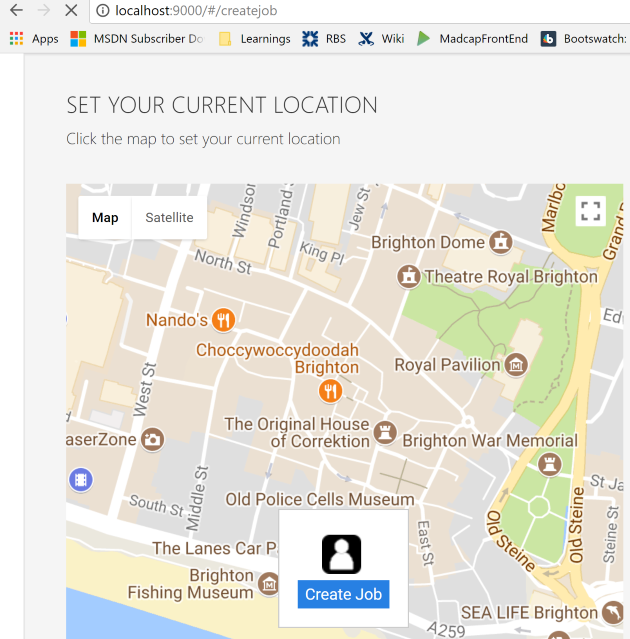Click the Create Job button
Image resolution: width=630 pixels, height=639 pixels.
(344, 594)
